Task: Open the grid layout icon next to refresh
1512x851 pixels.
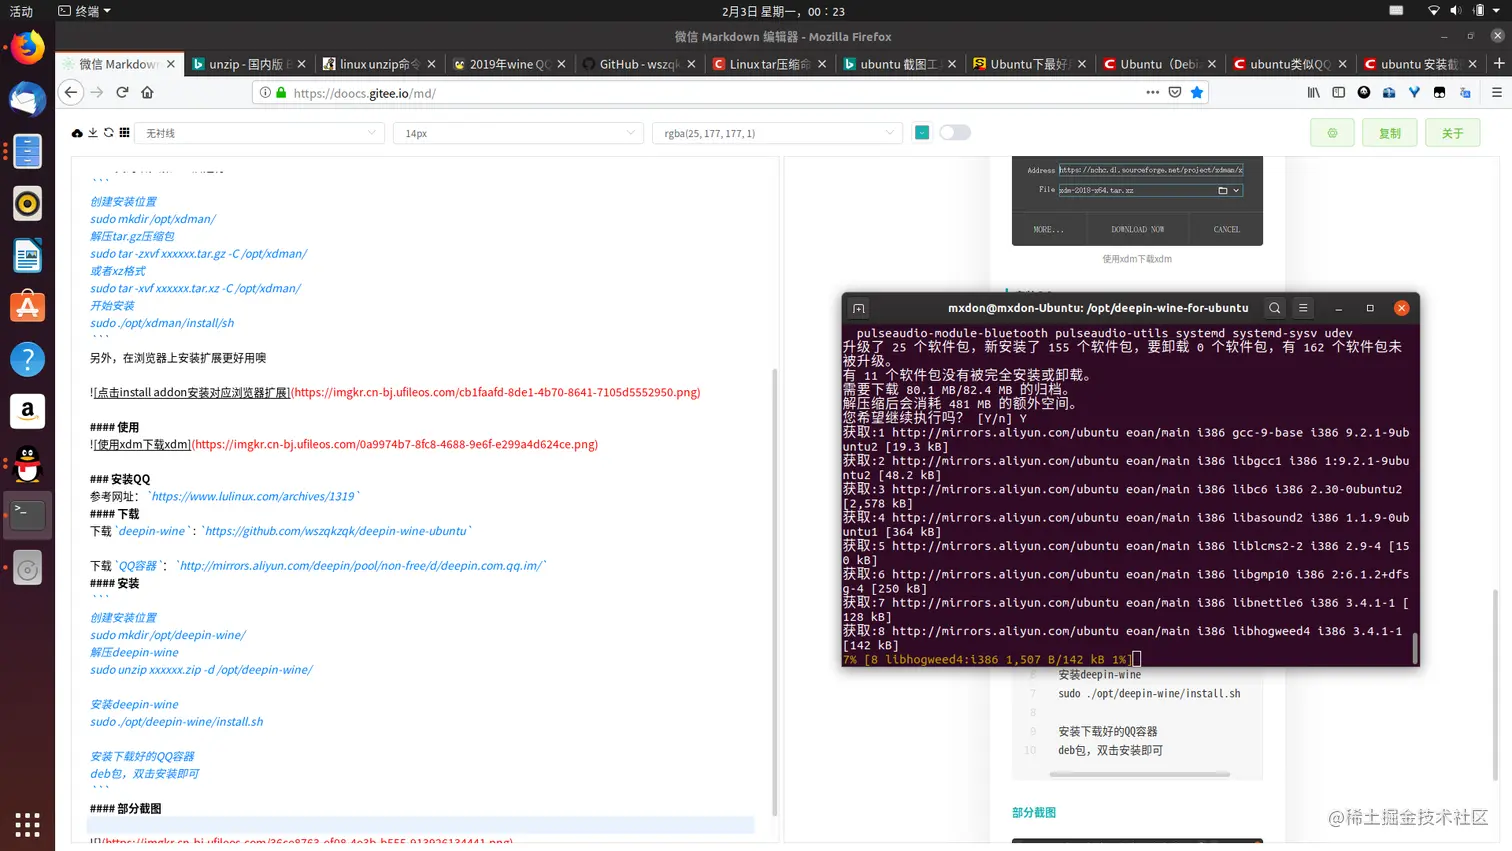Action: (124, 133)
